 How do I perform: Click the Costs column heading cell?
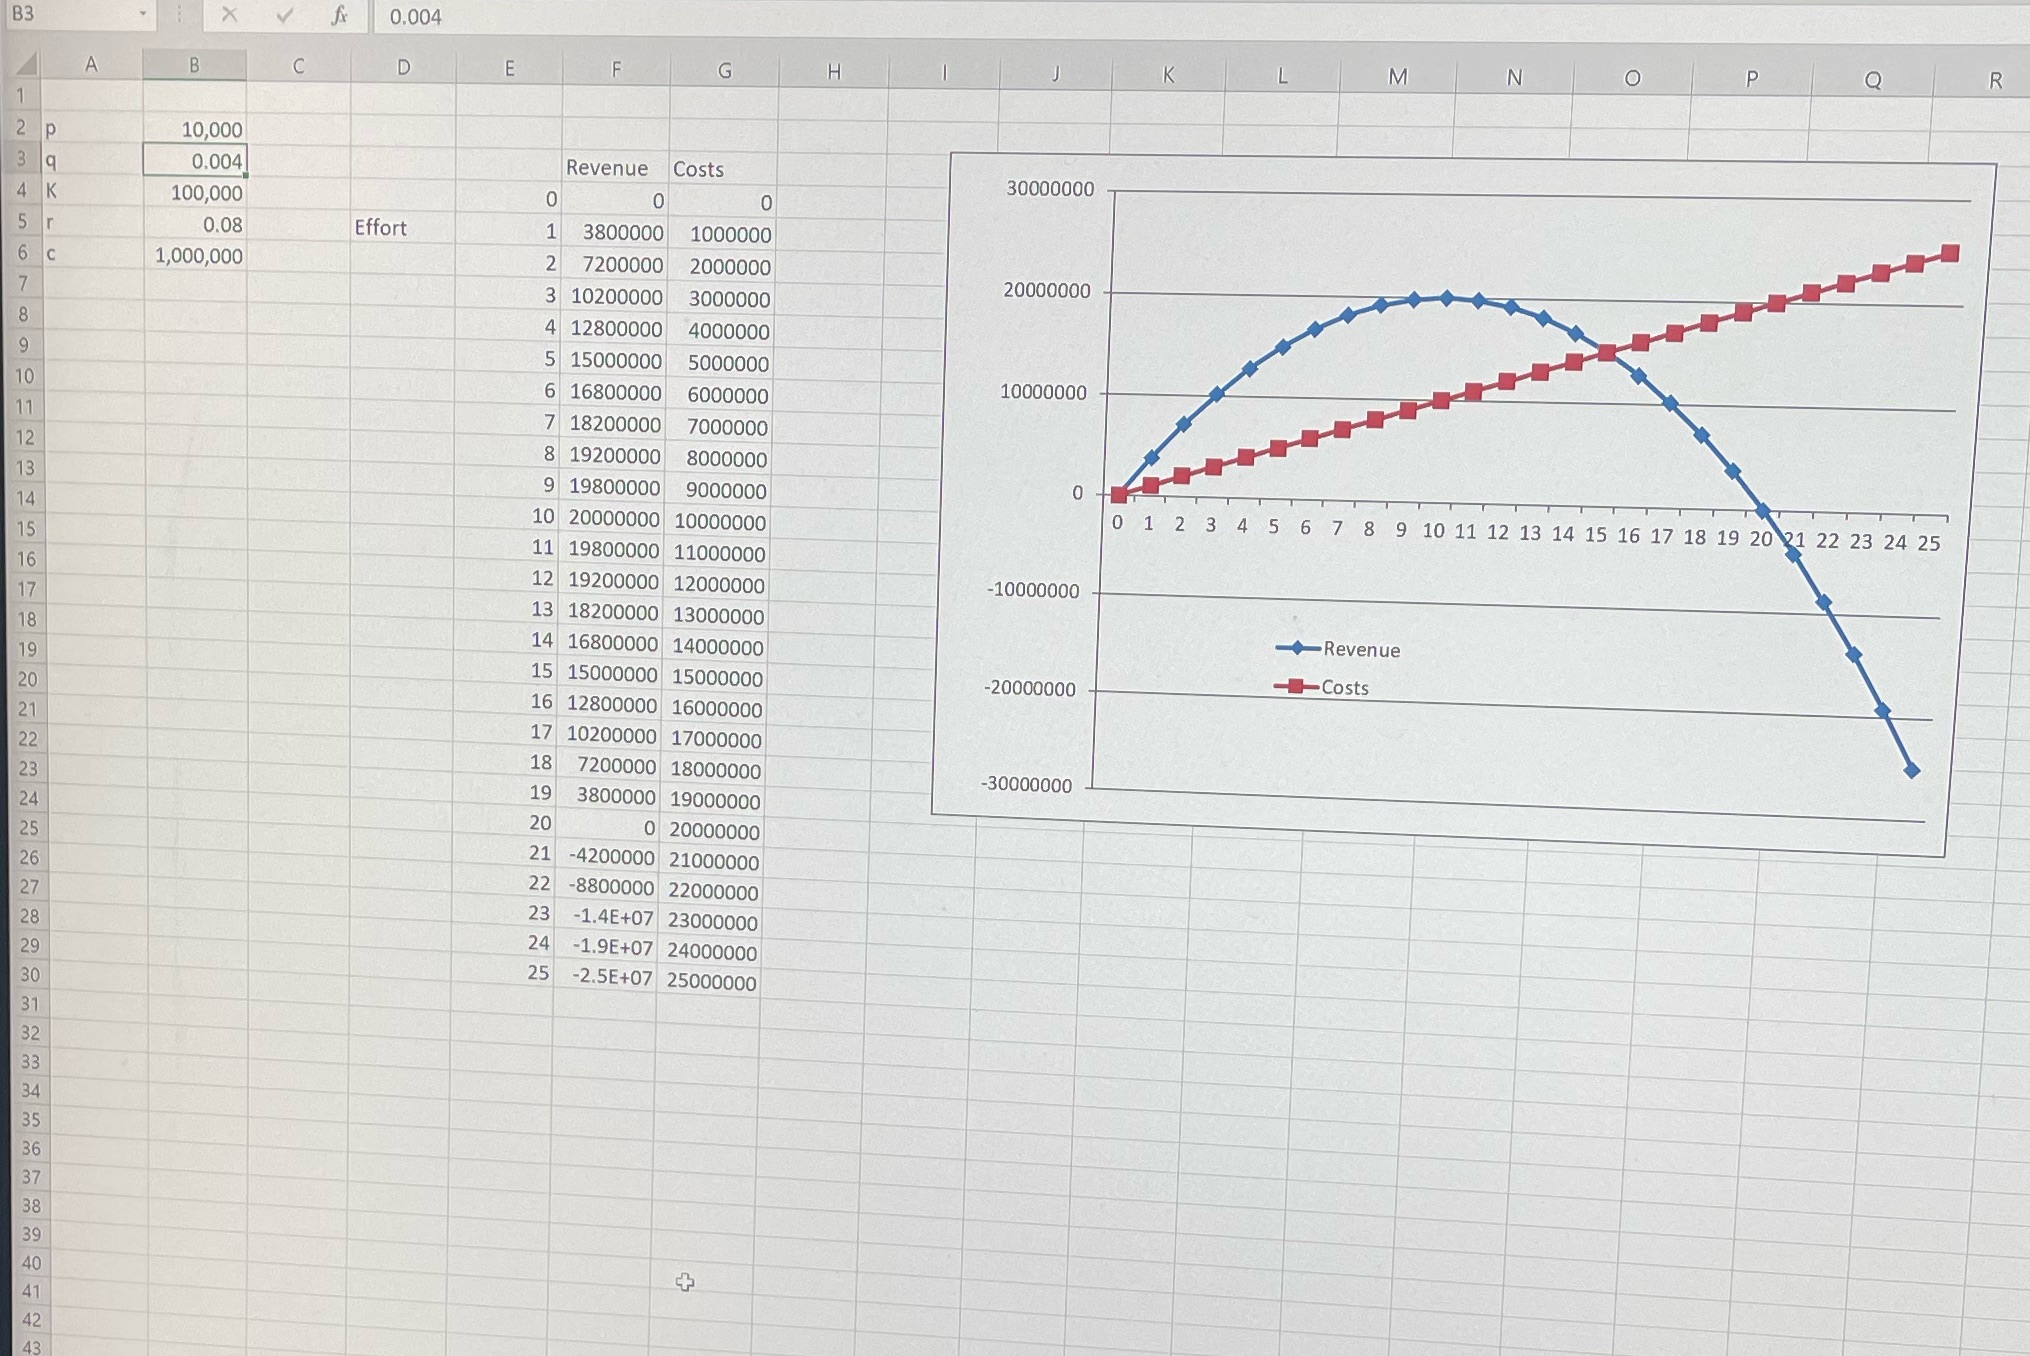click(x=699, y=169)
